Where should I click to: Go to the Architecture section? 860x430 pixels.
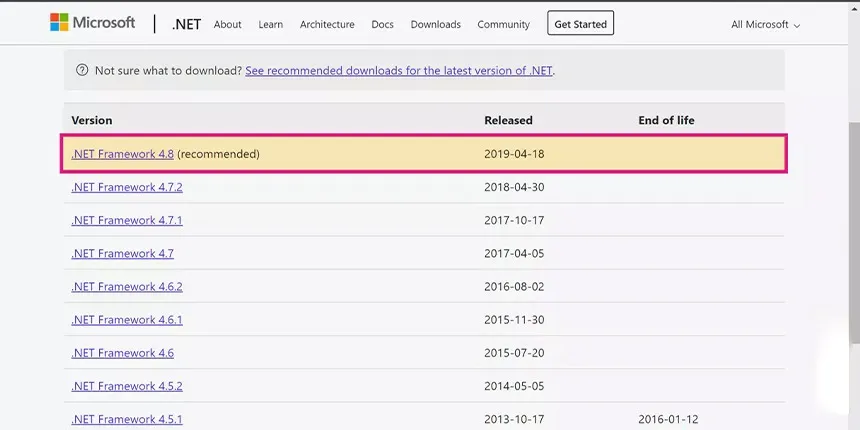click(x=327, y=24)
